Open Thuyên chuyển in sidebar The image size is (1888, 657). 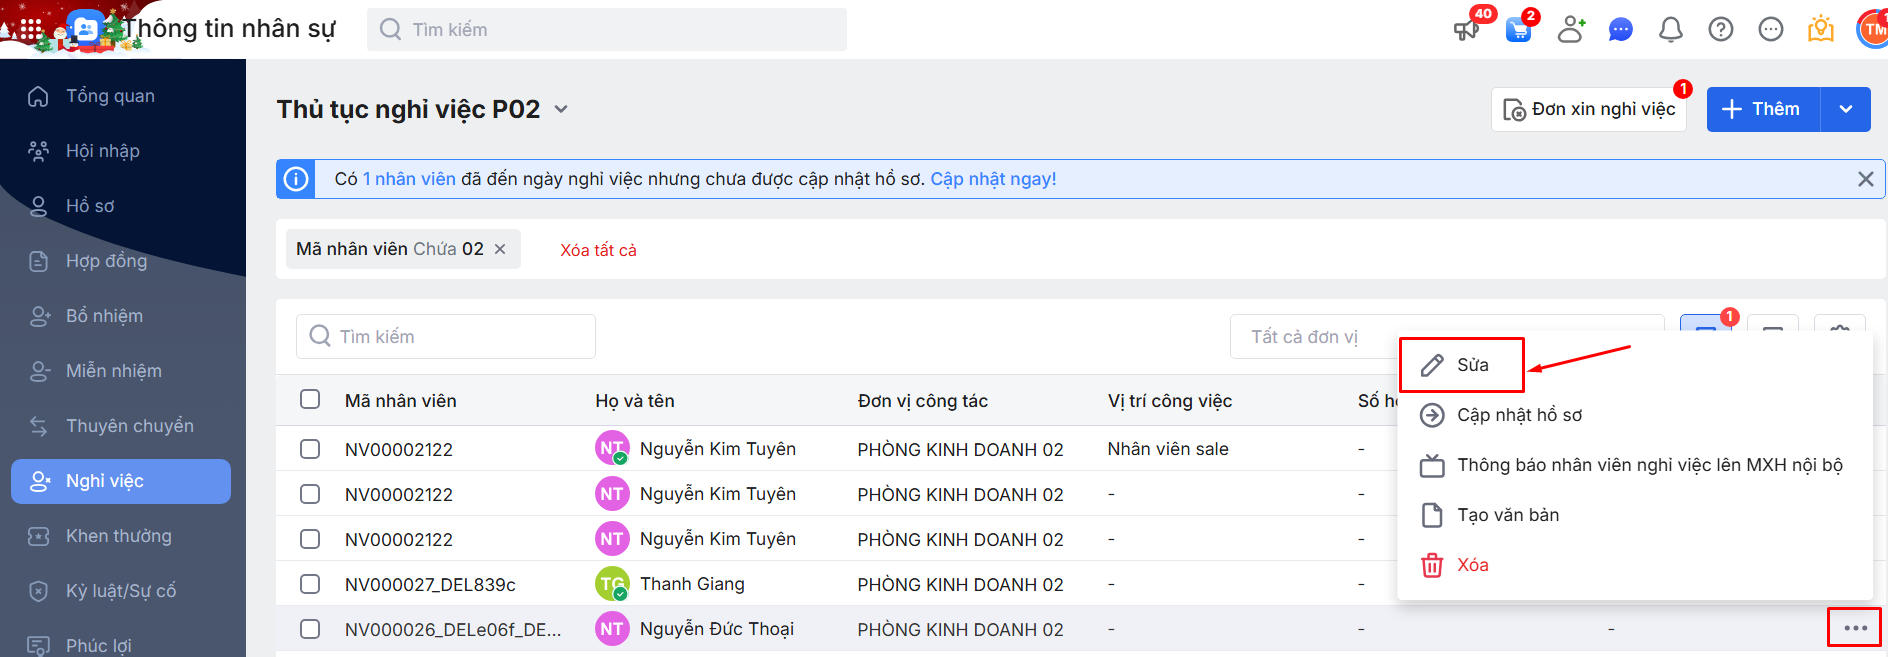[x=121, y=426]
